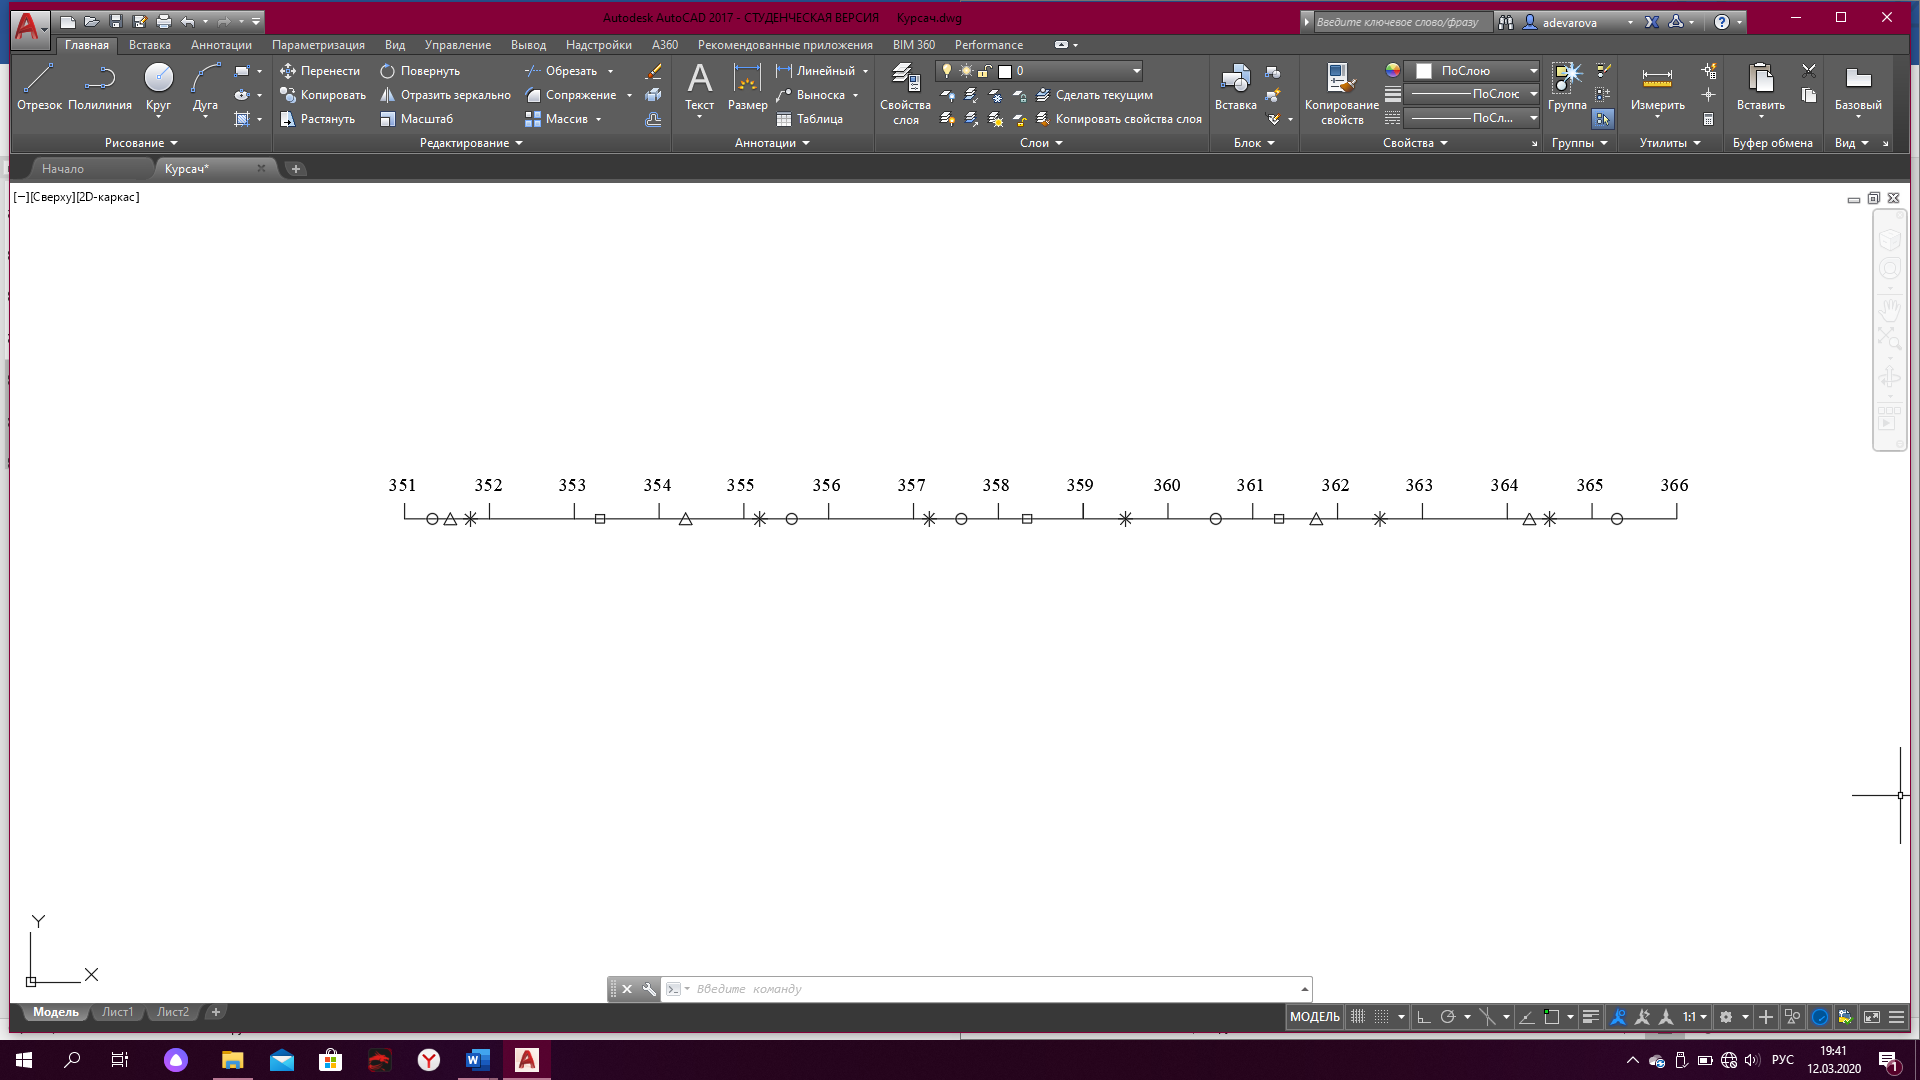Open the 1:1 annotation scale dropdown
This screenshot has height=1080, width=1920.
[x=1694, y=1017]
